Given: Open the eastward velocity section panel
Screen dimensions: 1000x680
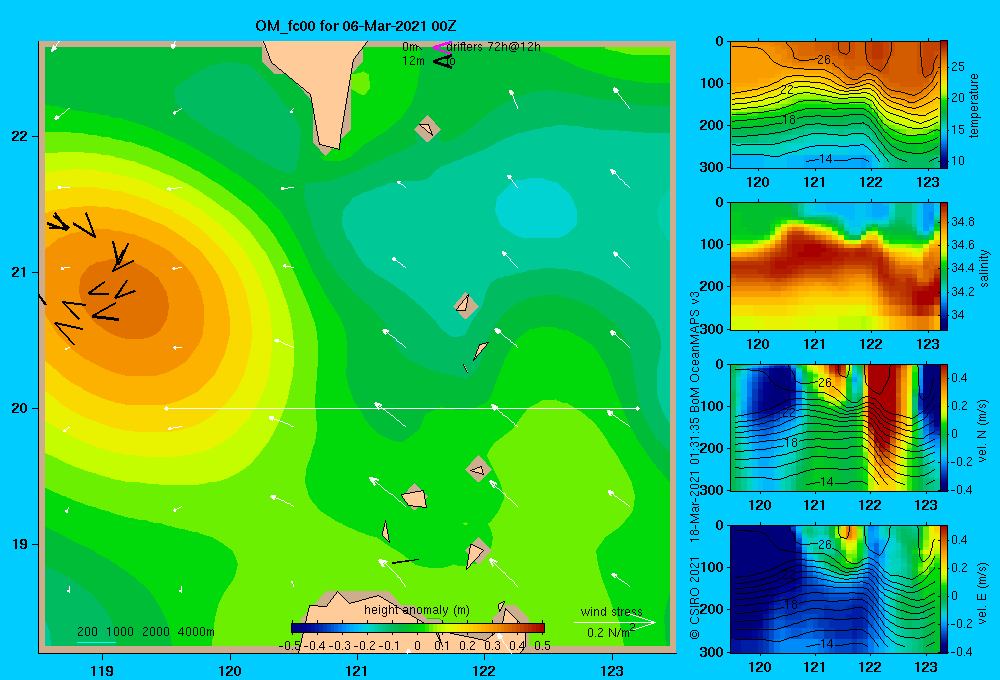Looking at the screenshot, I should (835, 589).
